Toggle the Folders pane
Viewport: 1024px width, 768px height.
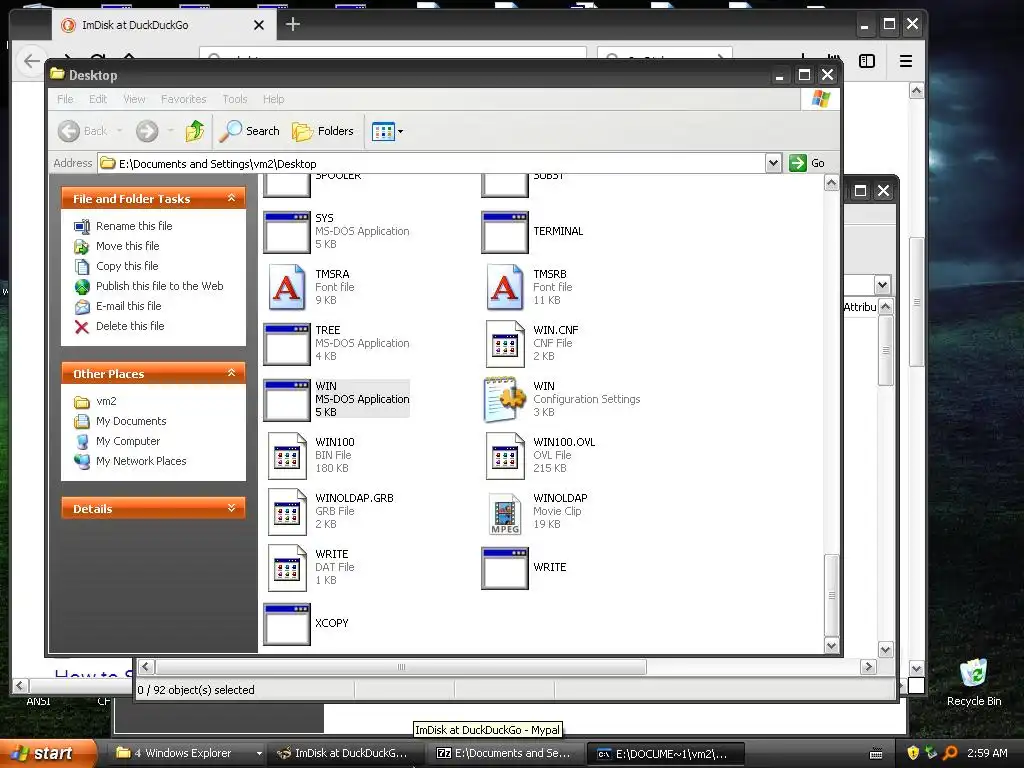click(323, 131)
